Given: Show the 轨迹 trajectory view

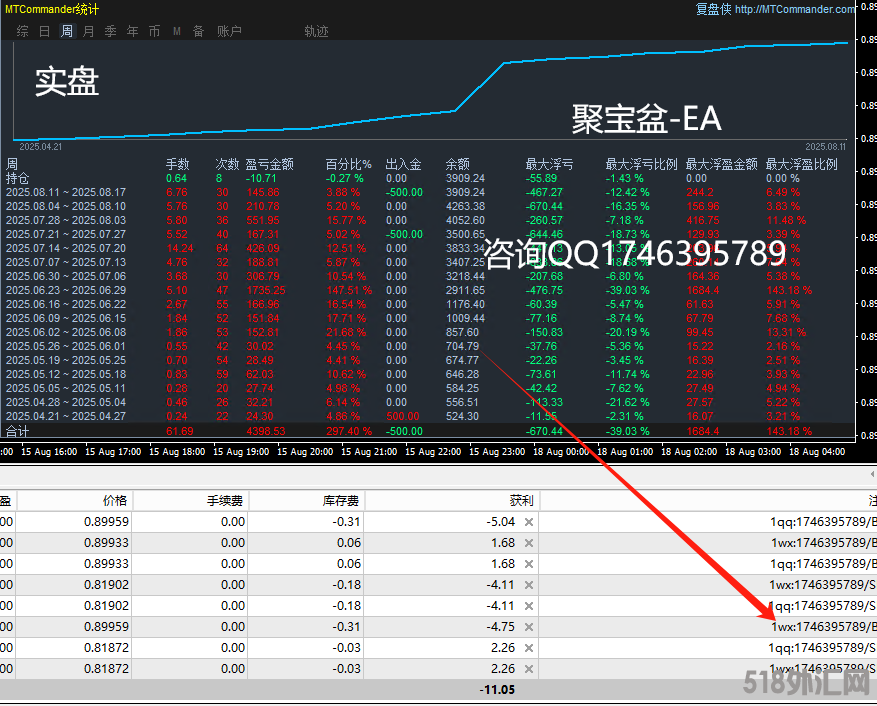Looking at the screenshot, I should click(316, 31).
